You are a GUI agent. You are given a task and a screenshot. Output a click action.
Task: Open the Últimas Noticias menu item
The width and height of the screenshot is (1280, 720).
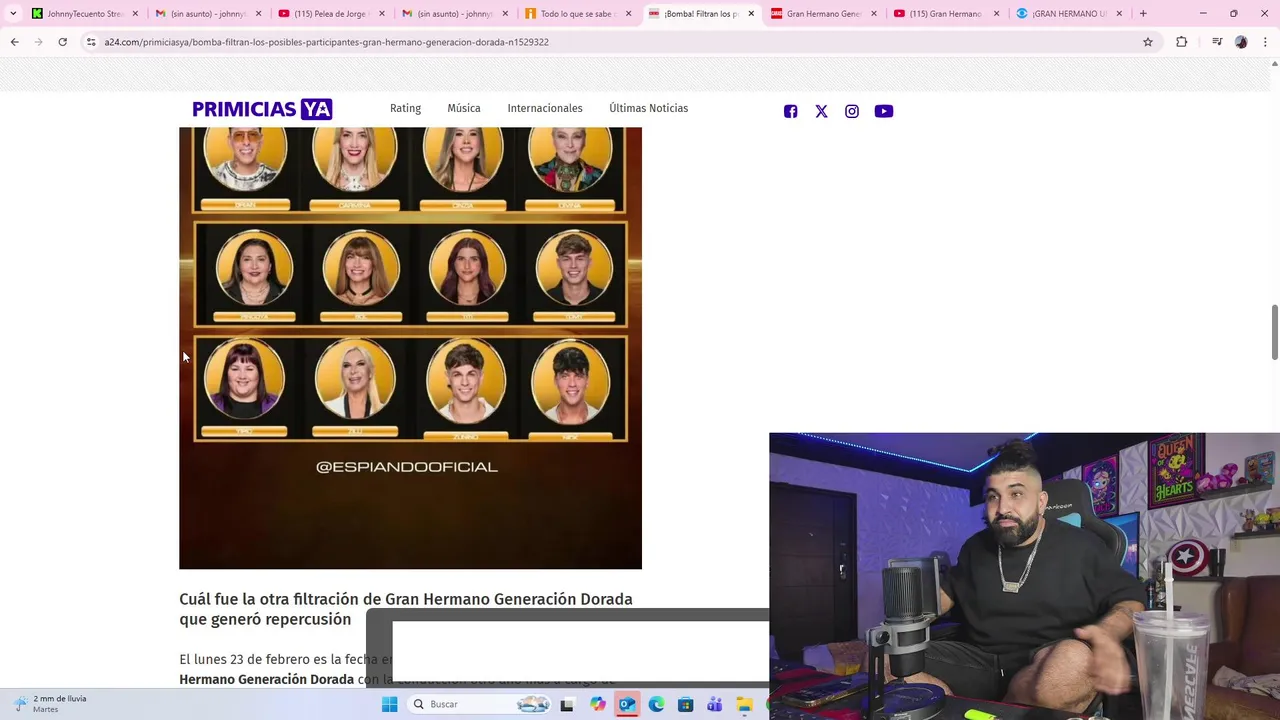[649, 108]
